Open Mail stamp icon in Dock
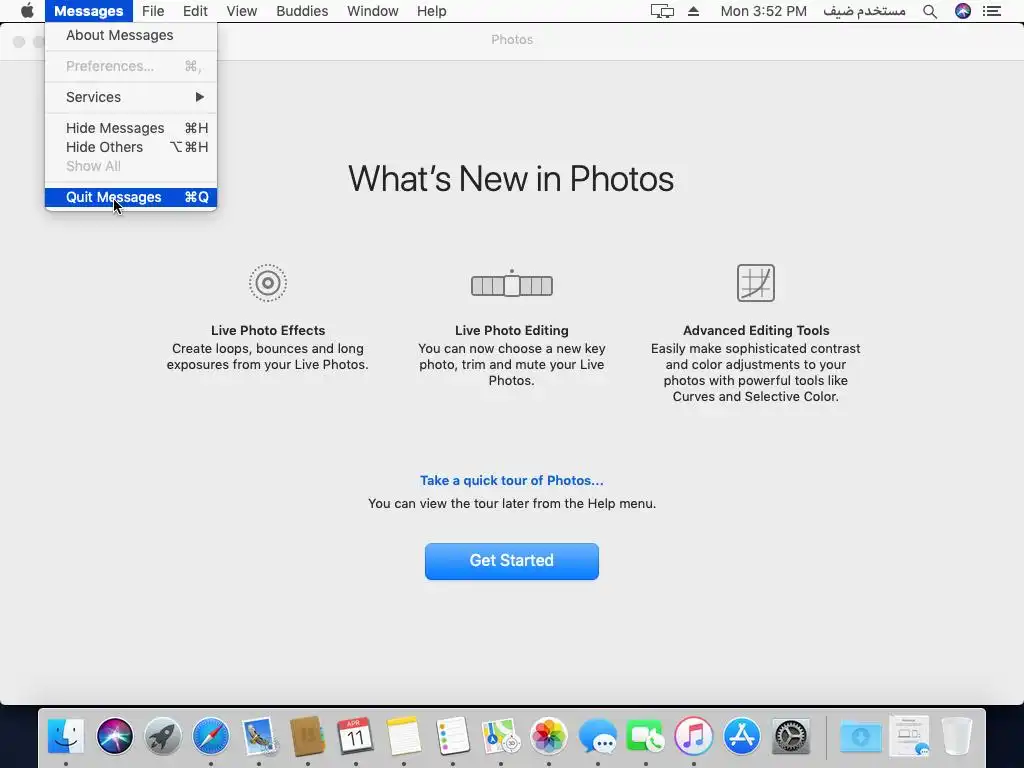The width and height of the screenshot is (1024, 768). [x=259, y=736]
